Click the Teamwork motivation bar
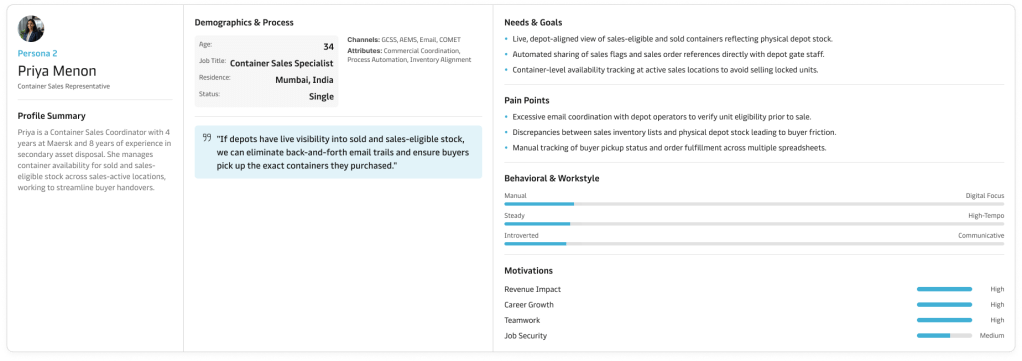1022x361 pixels. pyautogui.click(x=944, y=321)
